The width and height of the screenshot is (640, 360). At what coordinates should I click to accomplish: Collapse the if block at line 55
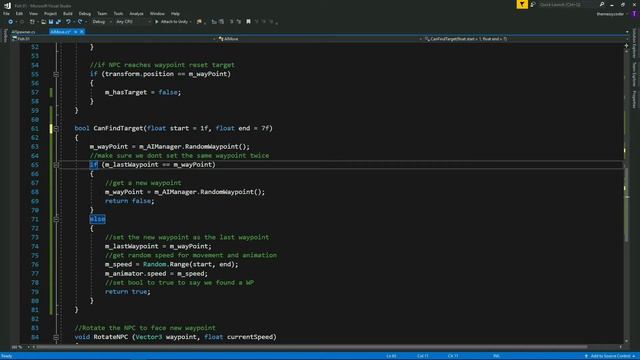coord(56,74)
